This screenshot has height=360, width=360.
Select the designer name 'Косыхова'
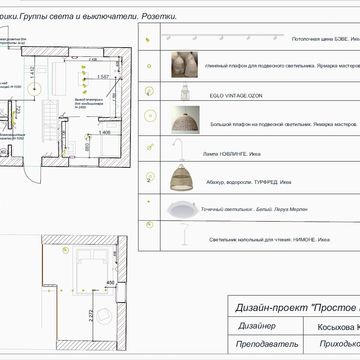tap(336, 327)
